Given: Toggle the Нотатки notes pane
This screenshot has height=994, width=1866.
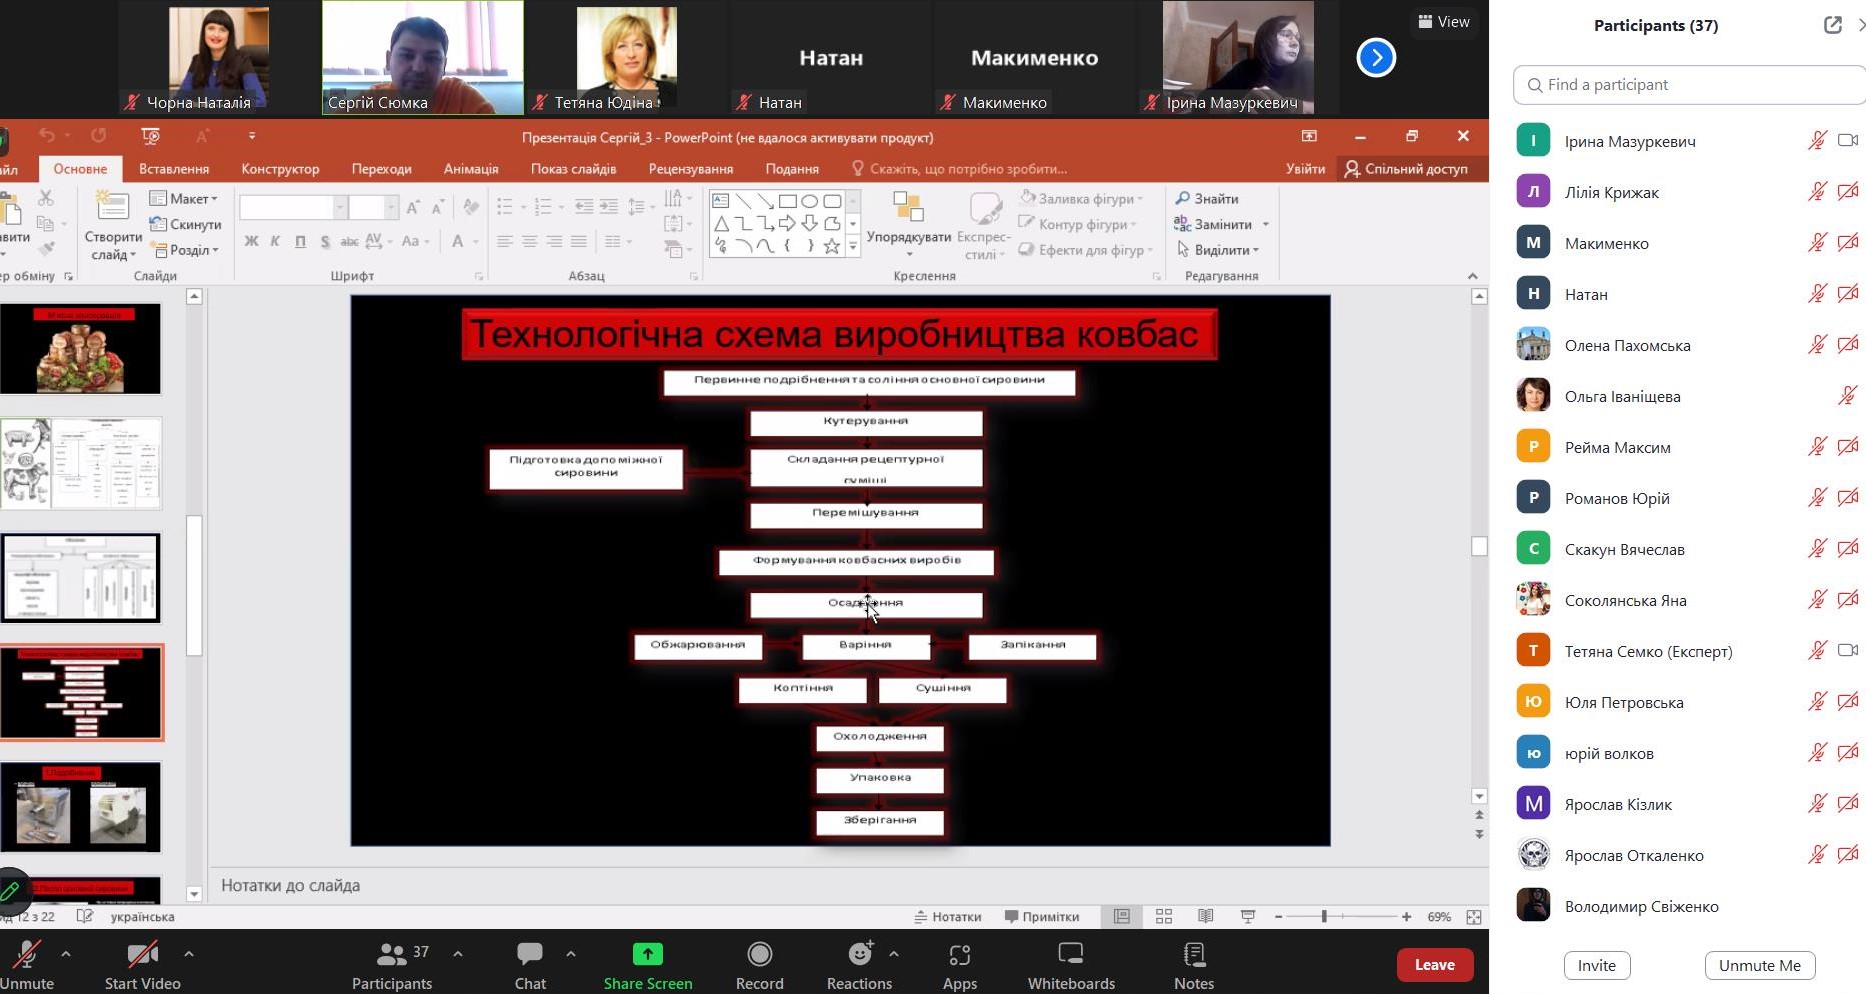Looking at the screenshot, I should 947,916.
